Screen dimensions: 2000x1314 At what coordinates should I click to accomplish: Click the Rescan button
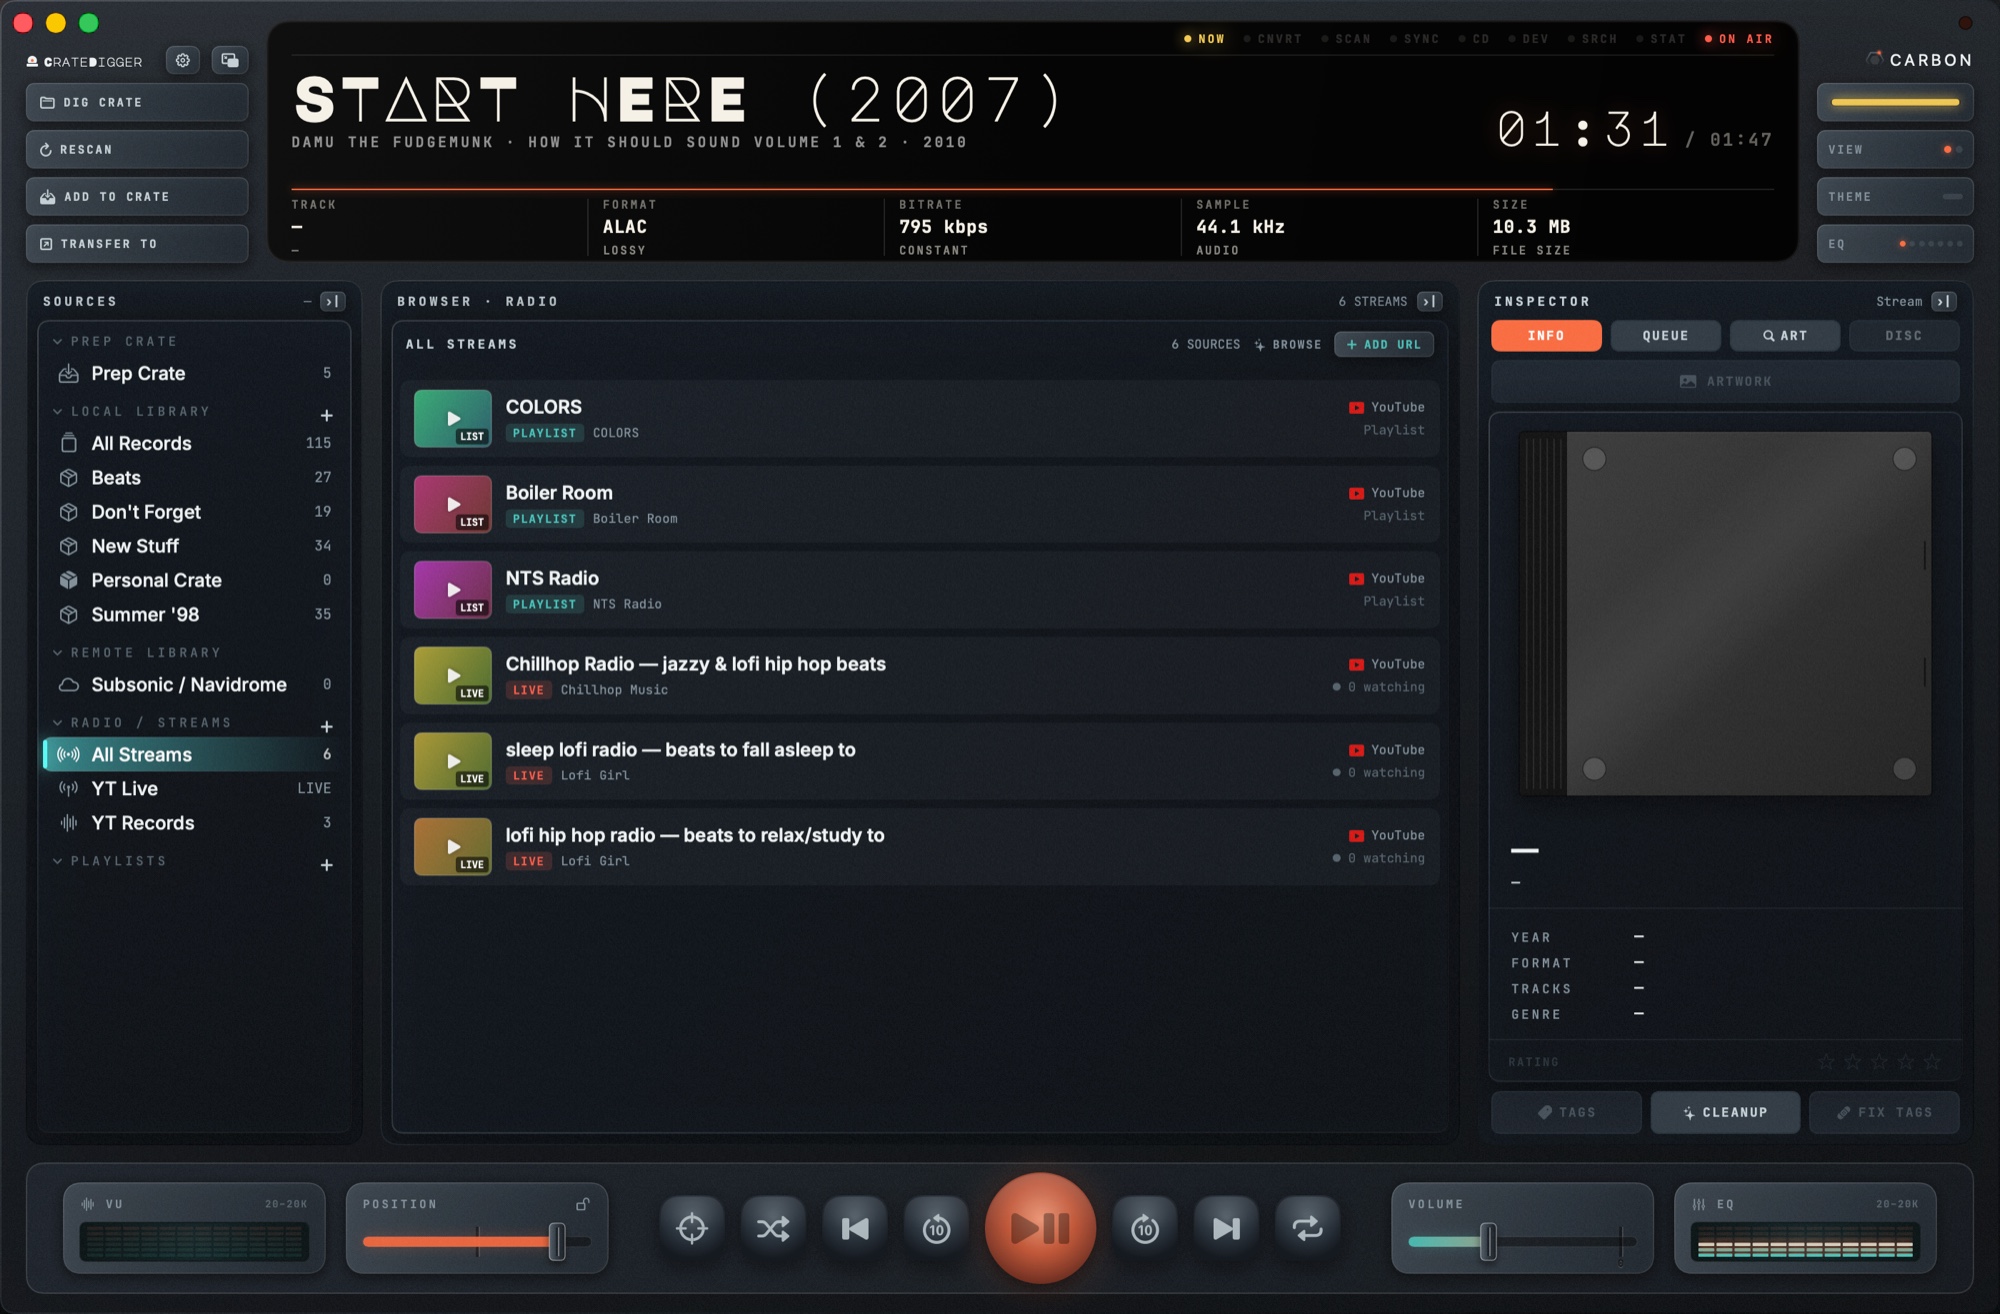(x=137, y=150)
